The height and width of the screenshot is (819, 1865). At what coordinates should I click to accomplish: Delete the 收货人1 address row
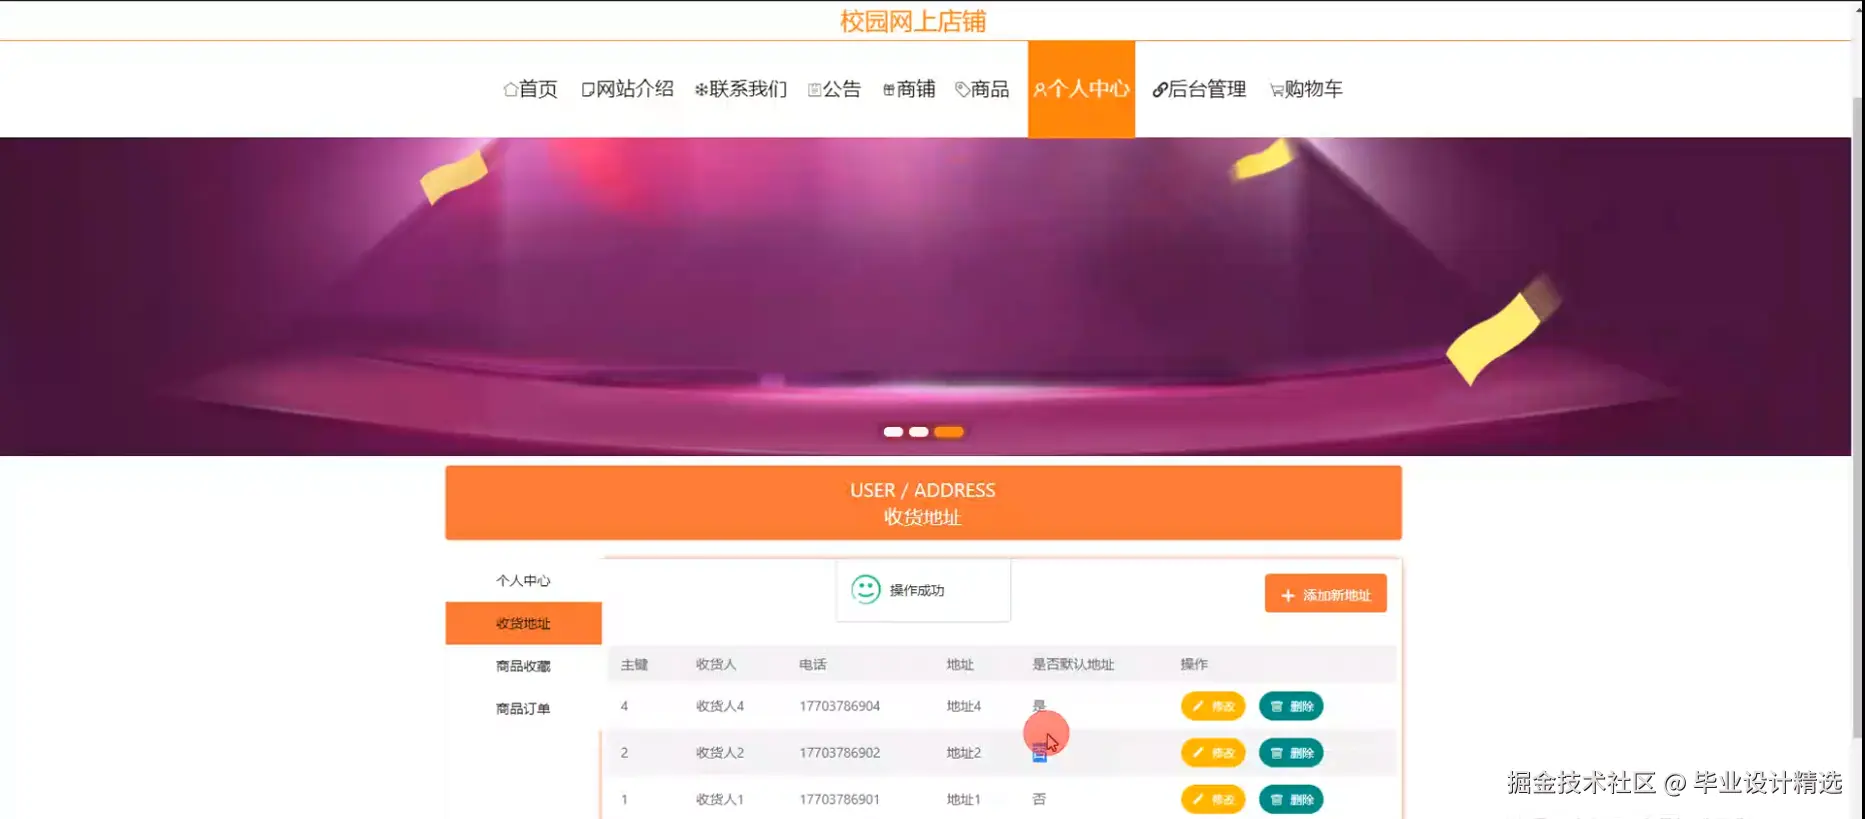1291,799
